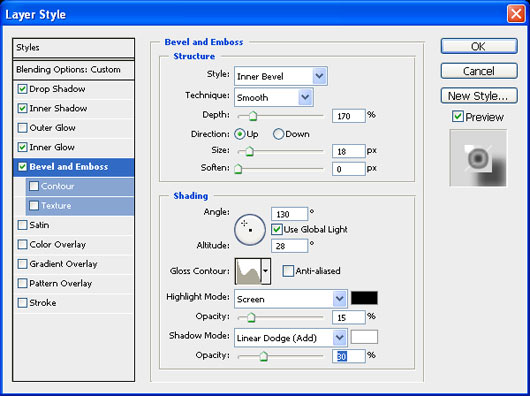Click the Highlight Opacity field showing 15
Viewport: 530px width, 396px height.
[349, 318]
